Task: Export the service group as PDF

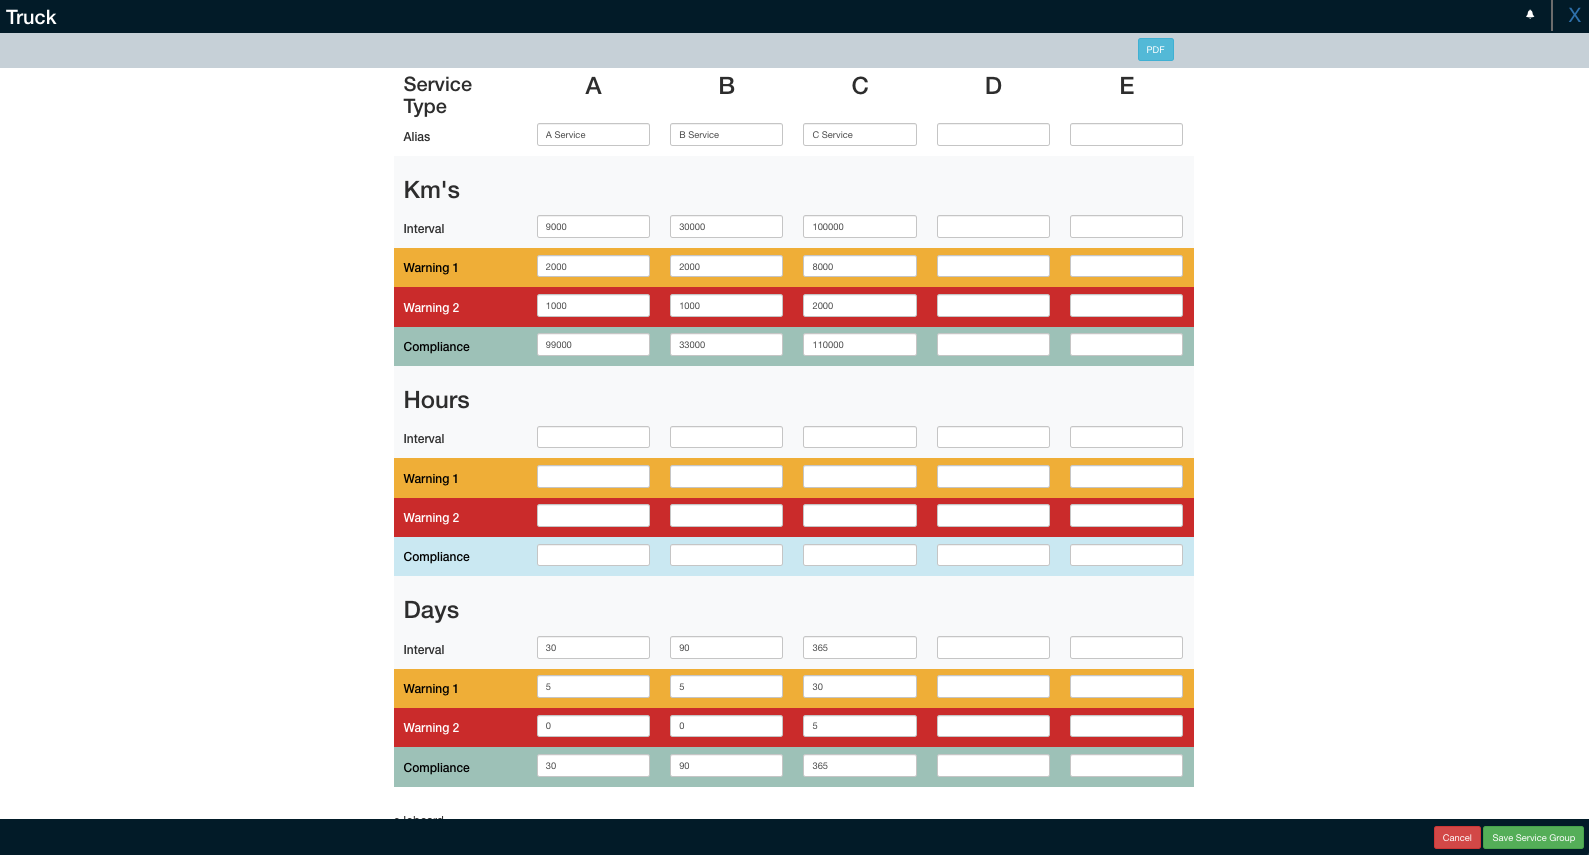Action: tap(1155, 50)
